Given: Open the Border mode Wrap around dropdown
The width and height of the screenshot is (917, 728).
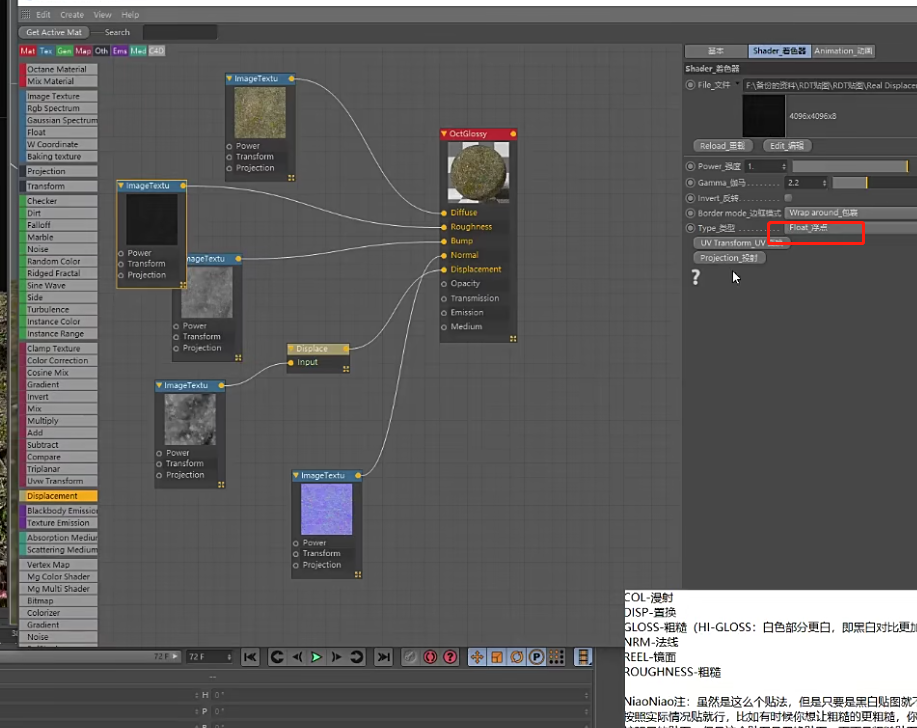Looking at the screenshot, I should (851, 213).
